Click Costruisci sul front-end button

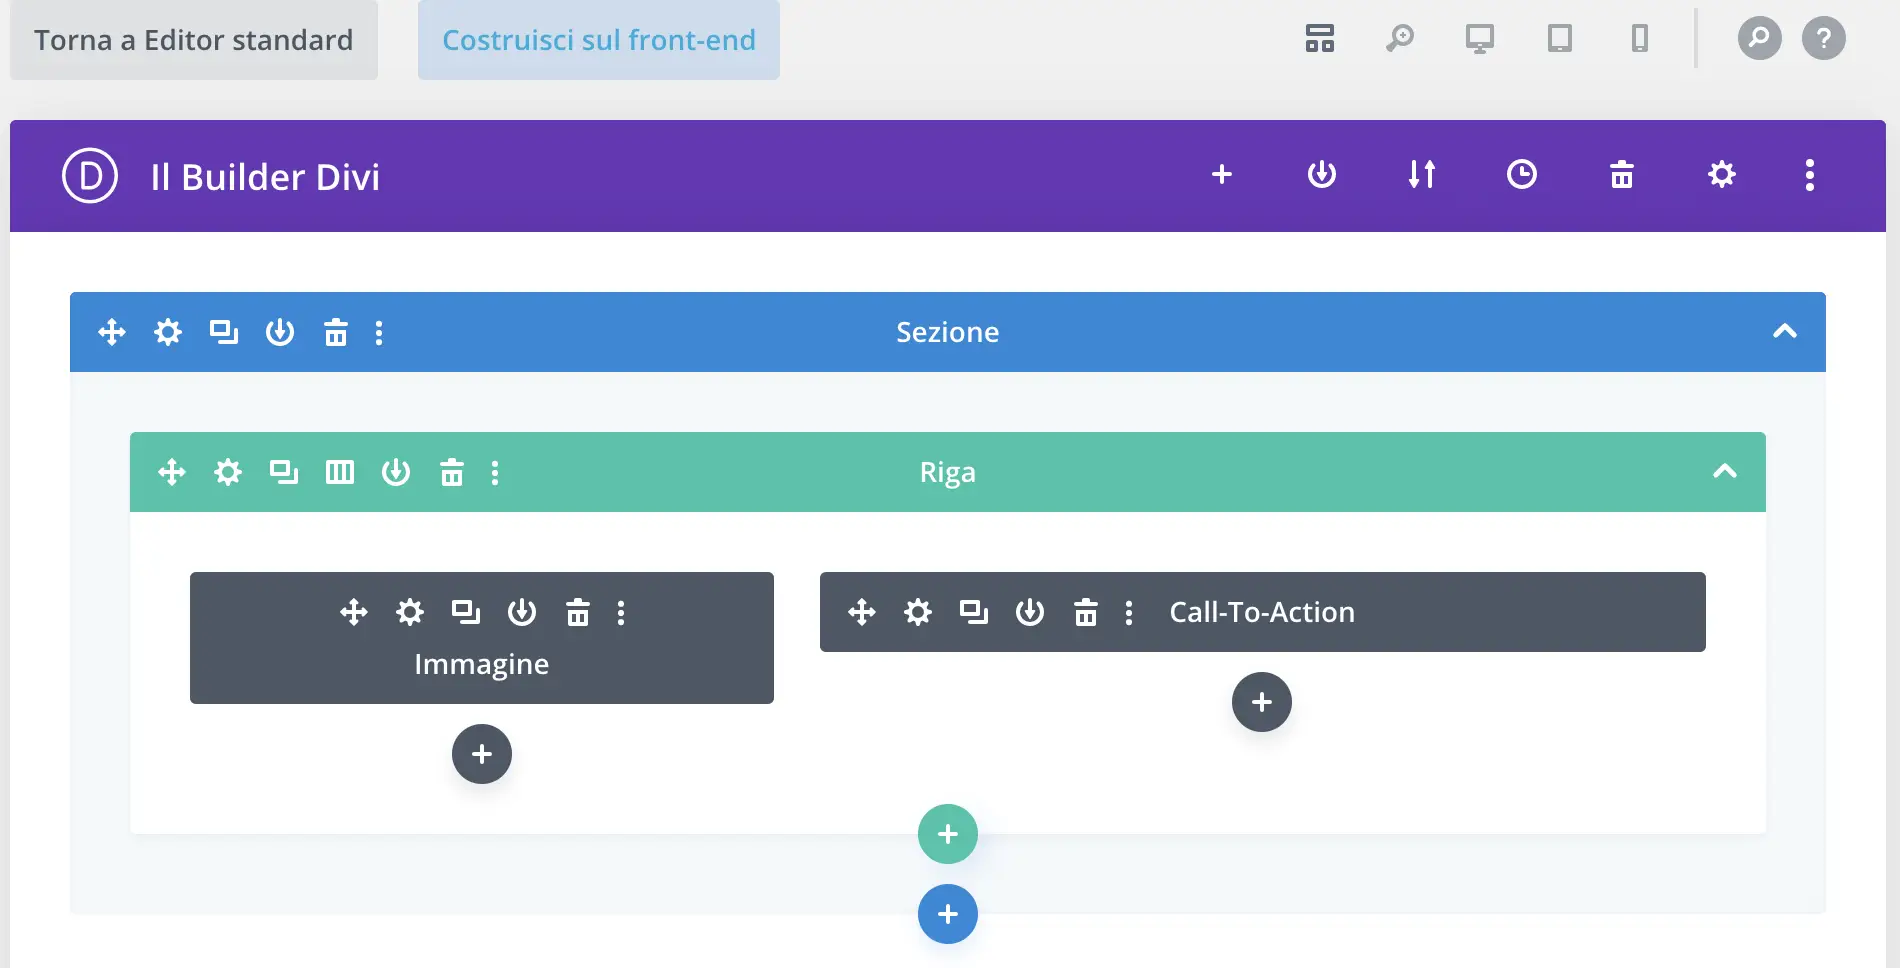pyautogui.click(x=598, y=40)
